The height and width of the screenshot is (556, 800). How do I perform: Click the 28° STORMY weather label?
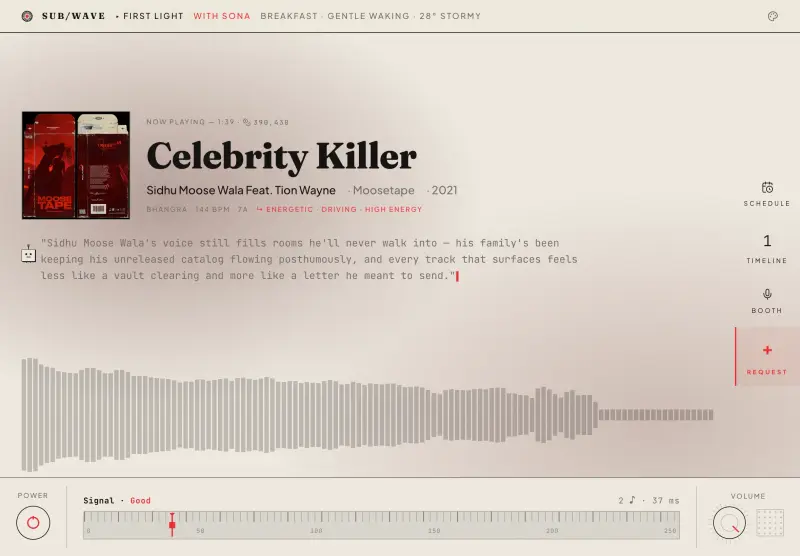[x=450, y=16]
